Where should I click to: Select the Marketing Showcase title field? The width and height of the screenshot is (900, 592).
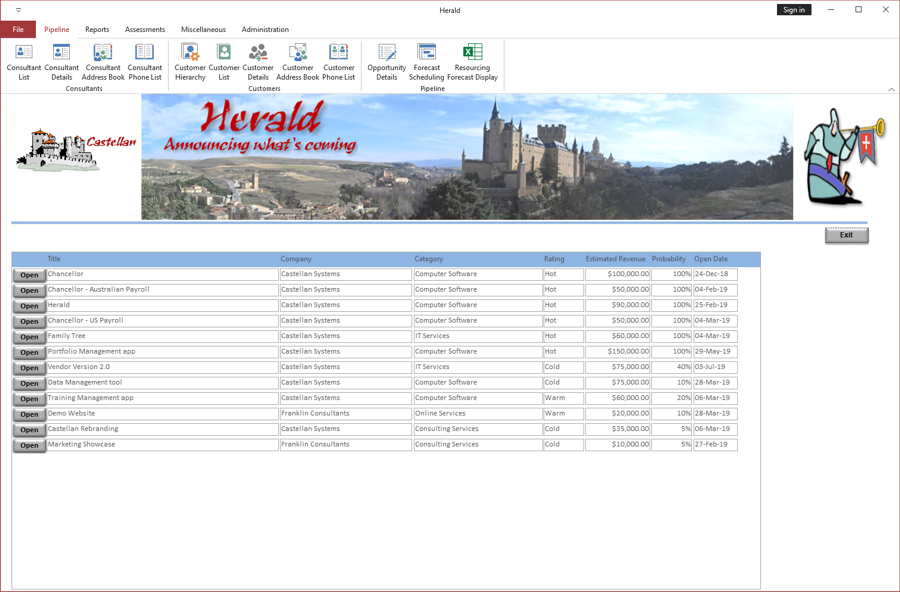tap(162, 445)
